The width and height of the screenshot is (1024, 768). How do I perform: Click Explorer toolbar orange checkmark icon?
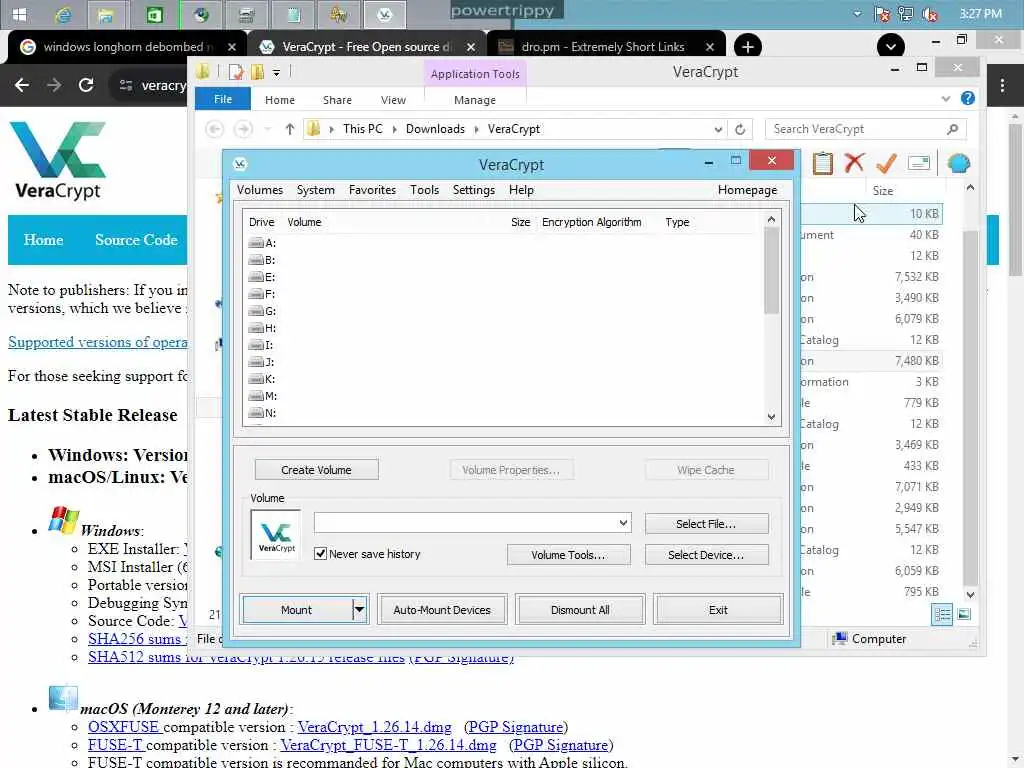(x=886, y=163)
